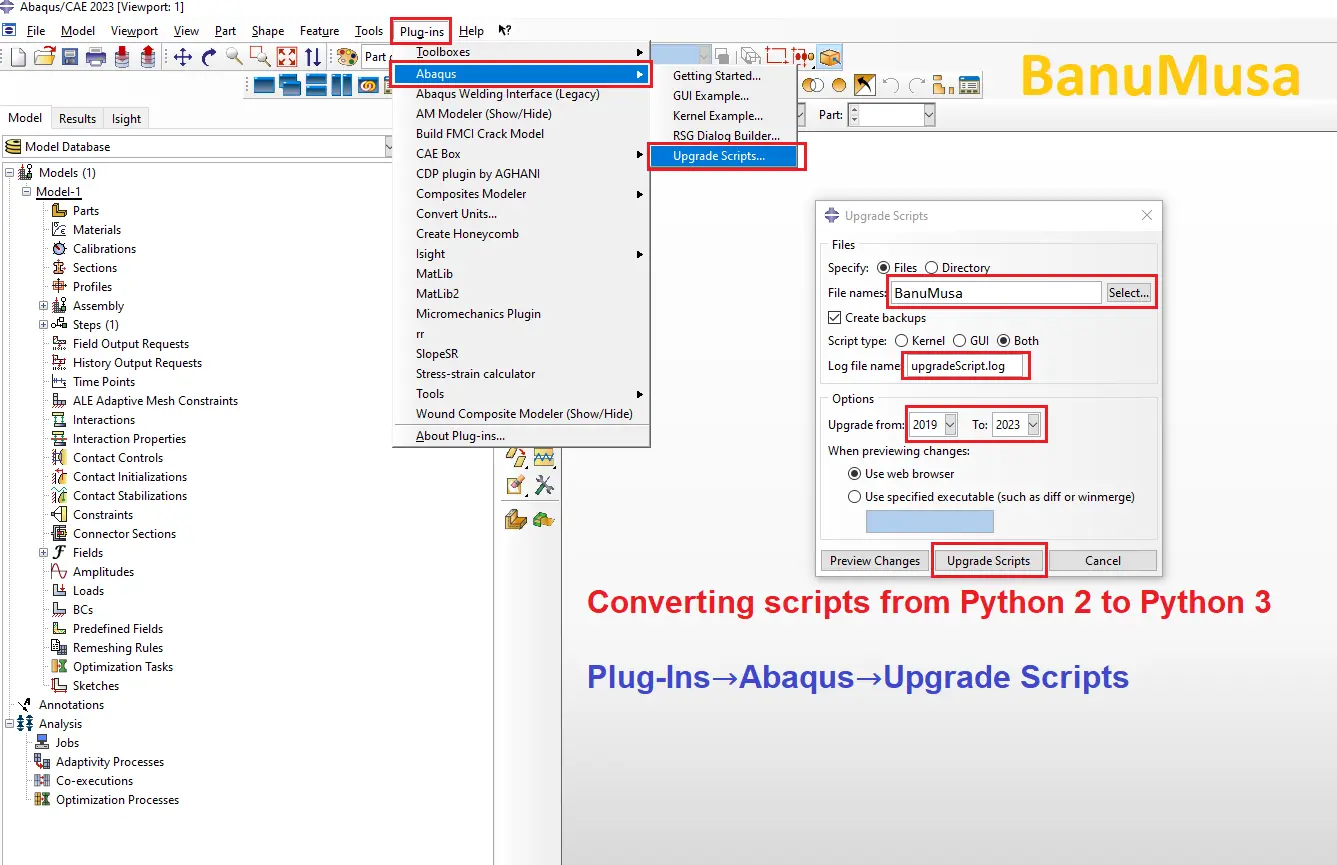
Task: Select the Pan View tool
Action: point(183,57)
